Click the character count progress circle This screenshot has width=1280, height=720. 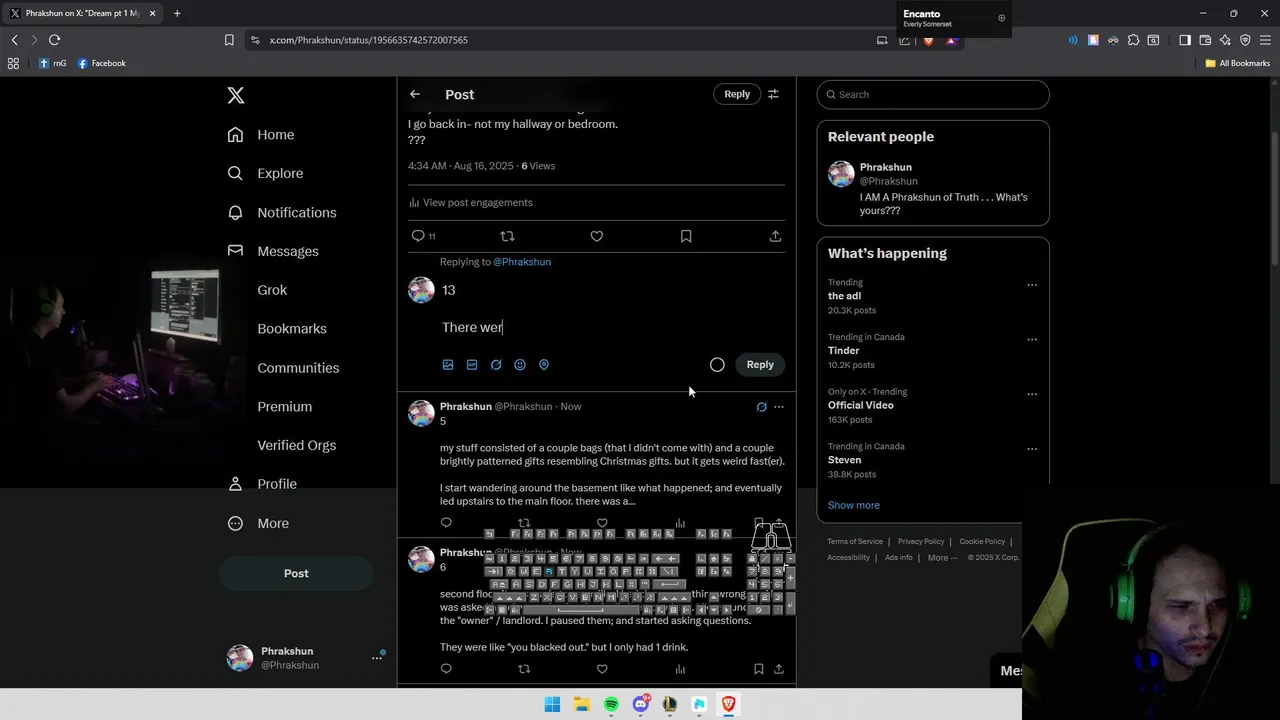coord(717,365)
